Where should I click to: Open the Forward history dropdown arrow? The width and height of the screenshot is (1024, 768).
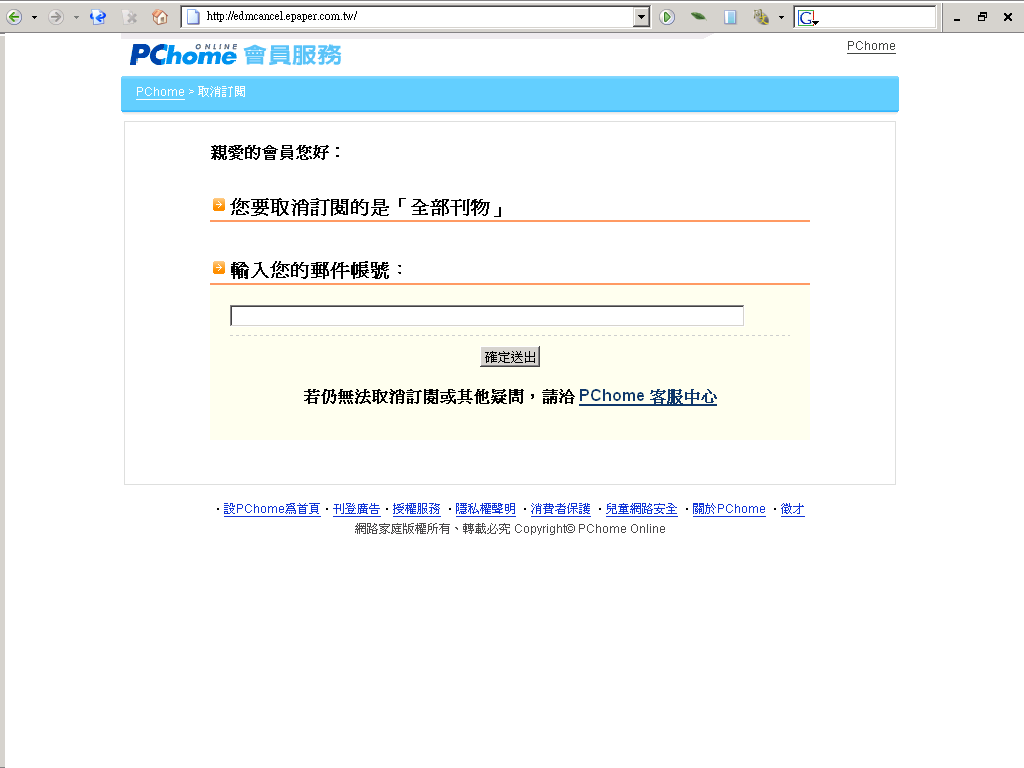tap(76, 18)
